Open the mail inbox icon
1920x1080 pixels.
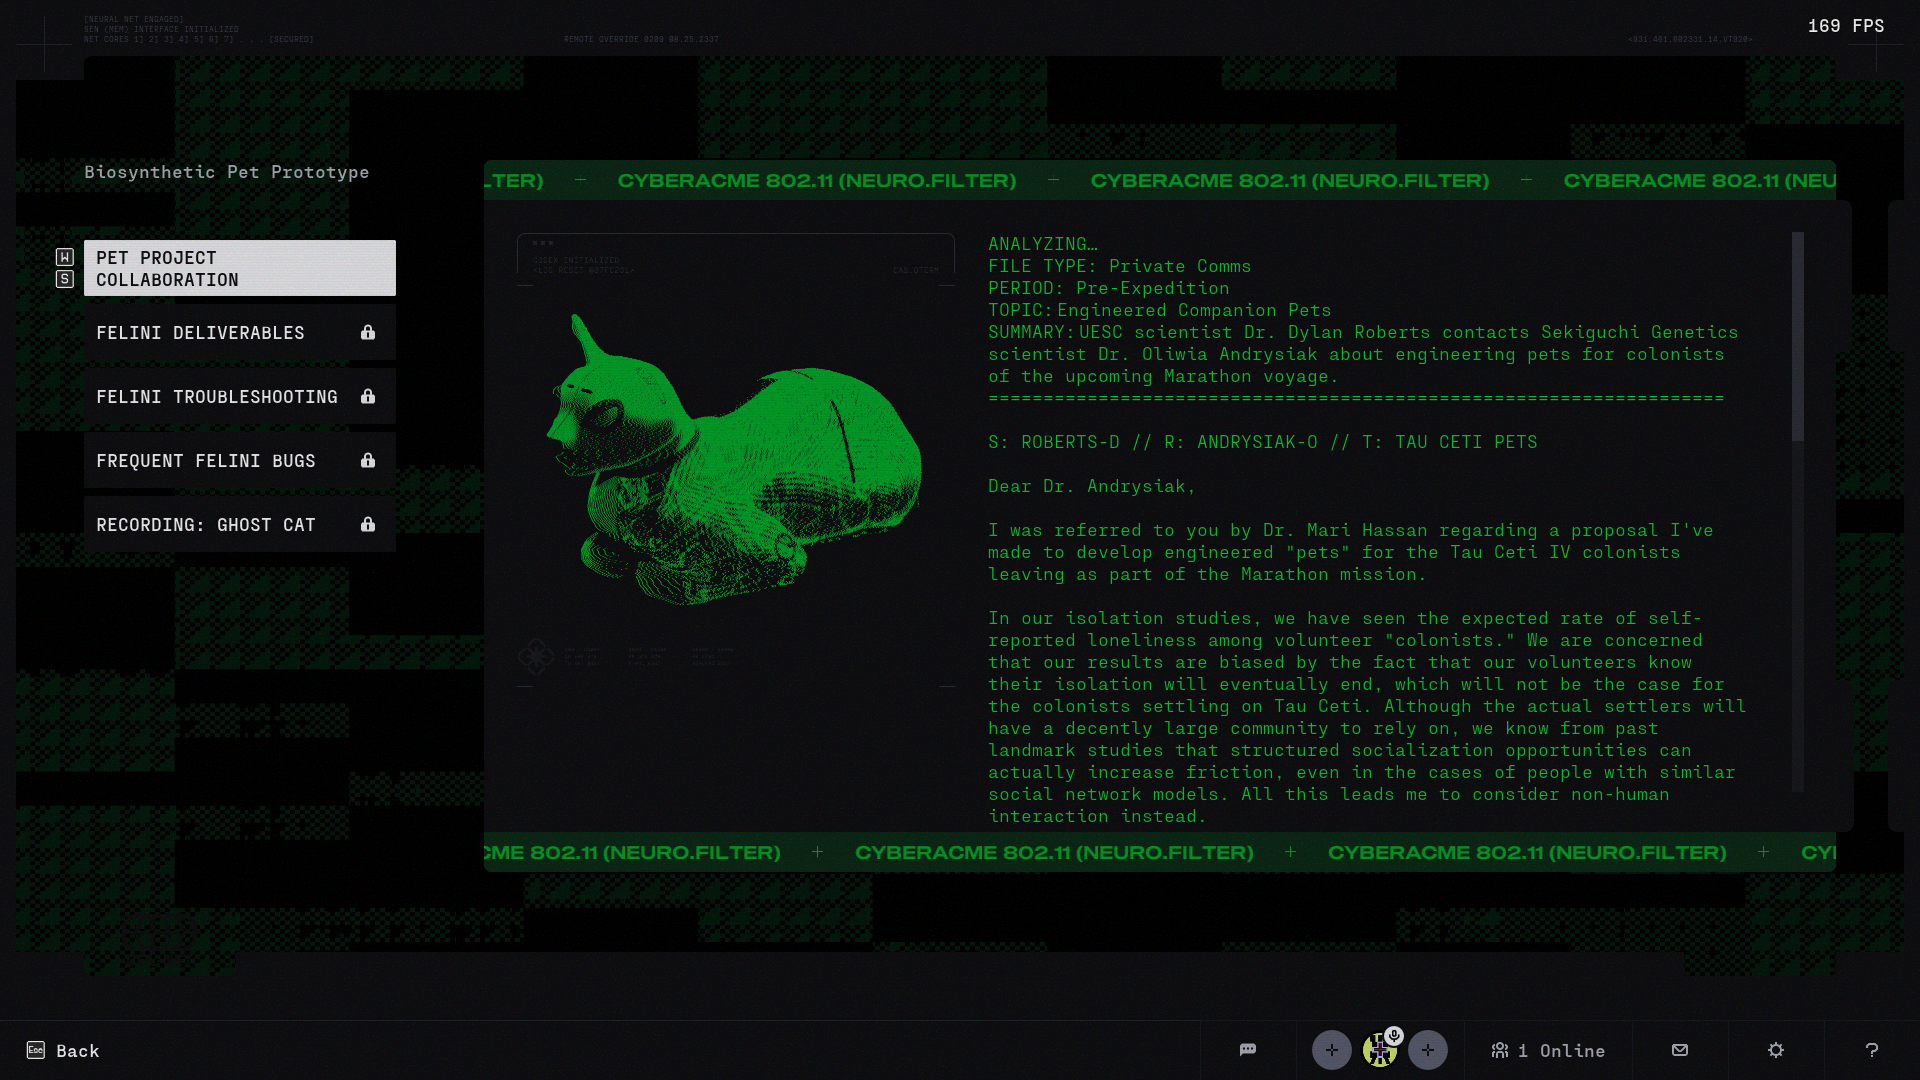1679,1050
